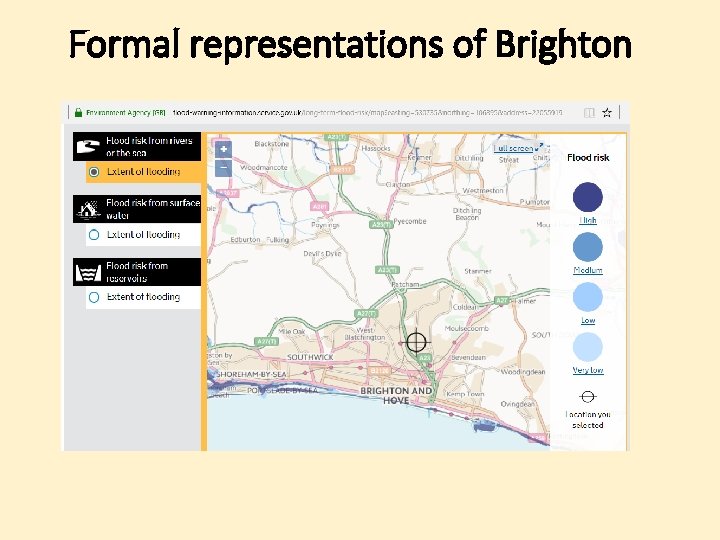720x540 pixels.
Task: Open the High flood risk link
Action: coord(588,220)
